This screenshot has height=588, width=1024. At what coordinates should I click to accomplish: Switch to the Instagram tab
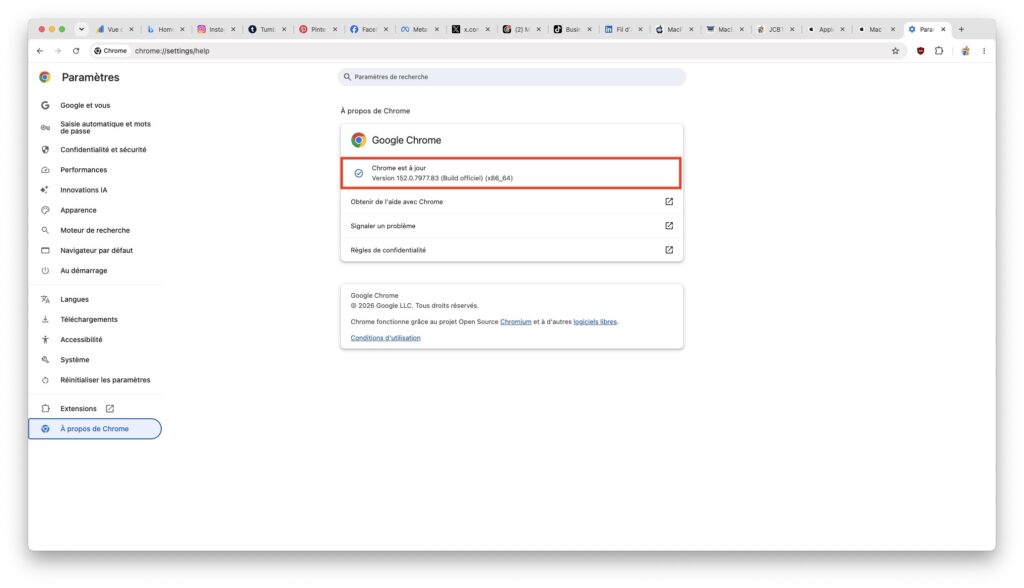pos(216,29)
